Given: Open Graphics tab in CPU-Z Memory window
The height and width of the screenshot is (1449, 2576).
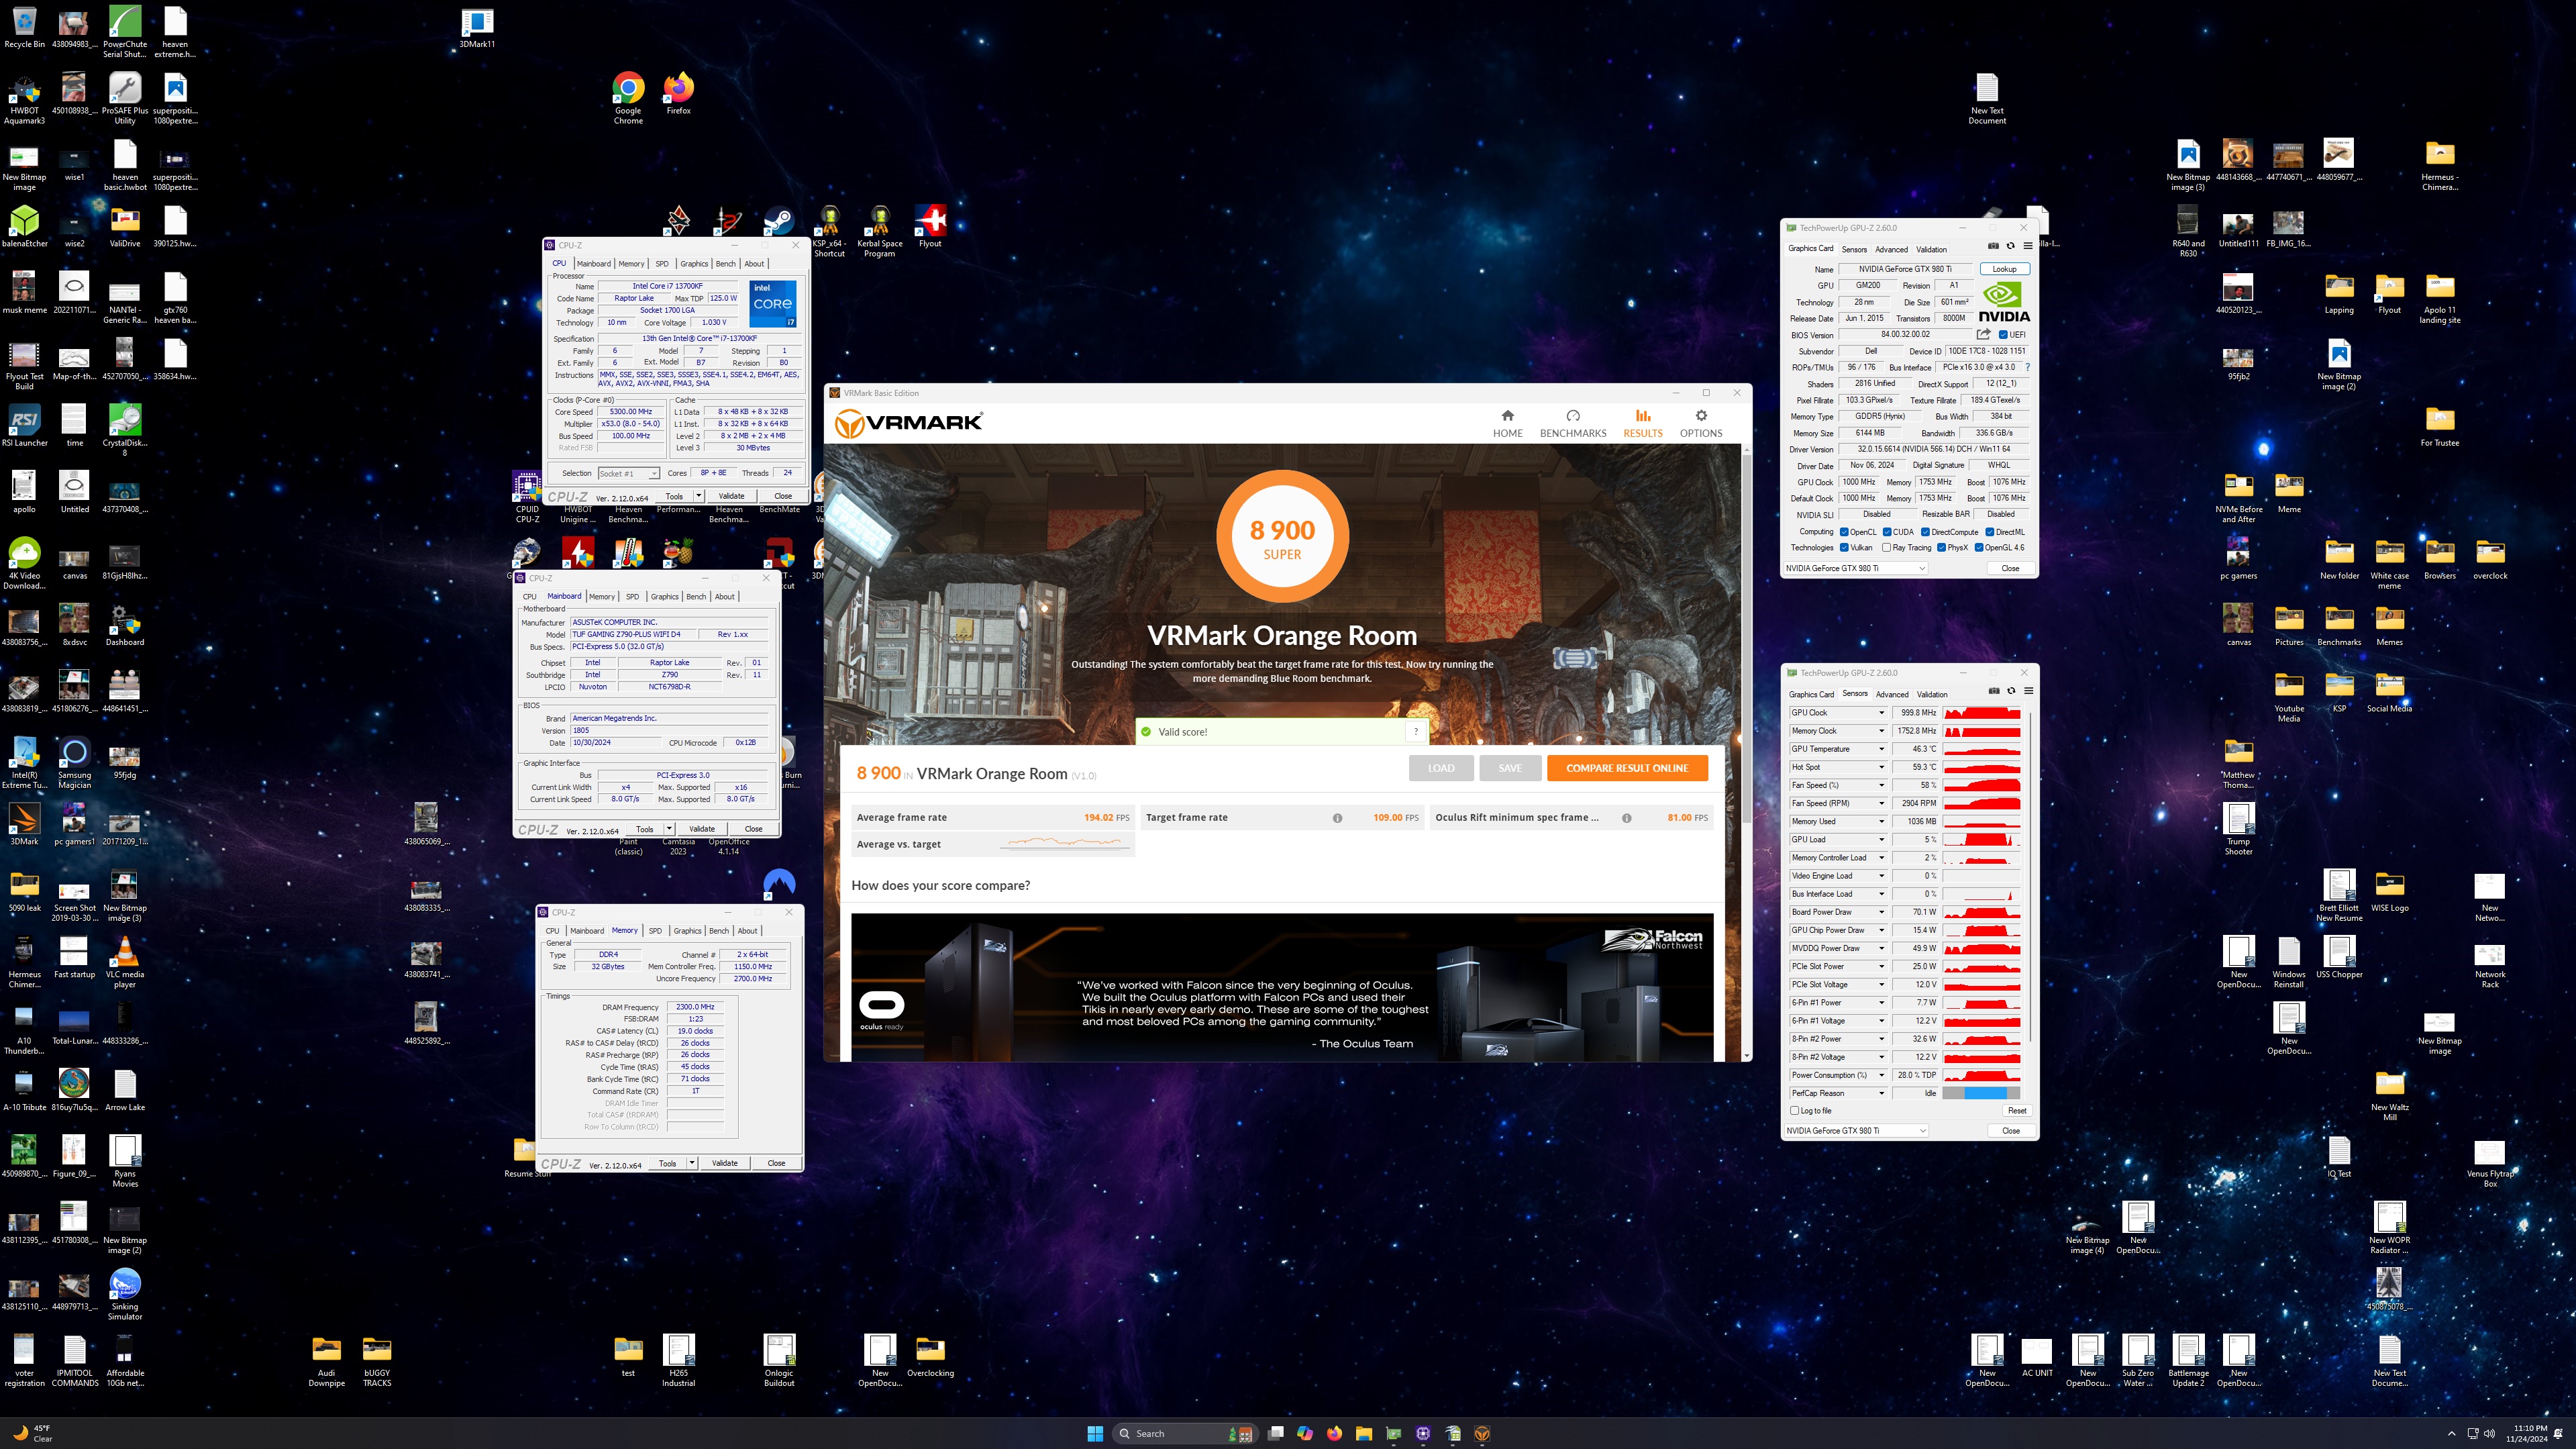Looking at the screenshot, I should click(x=687, y=931).
